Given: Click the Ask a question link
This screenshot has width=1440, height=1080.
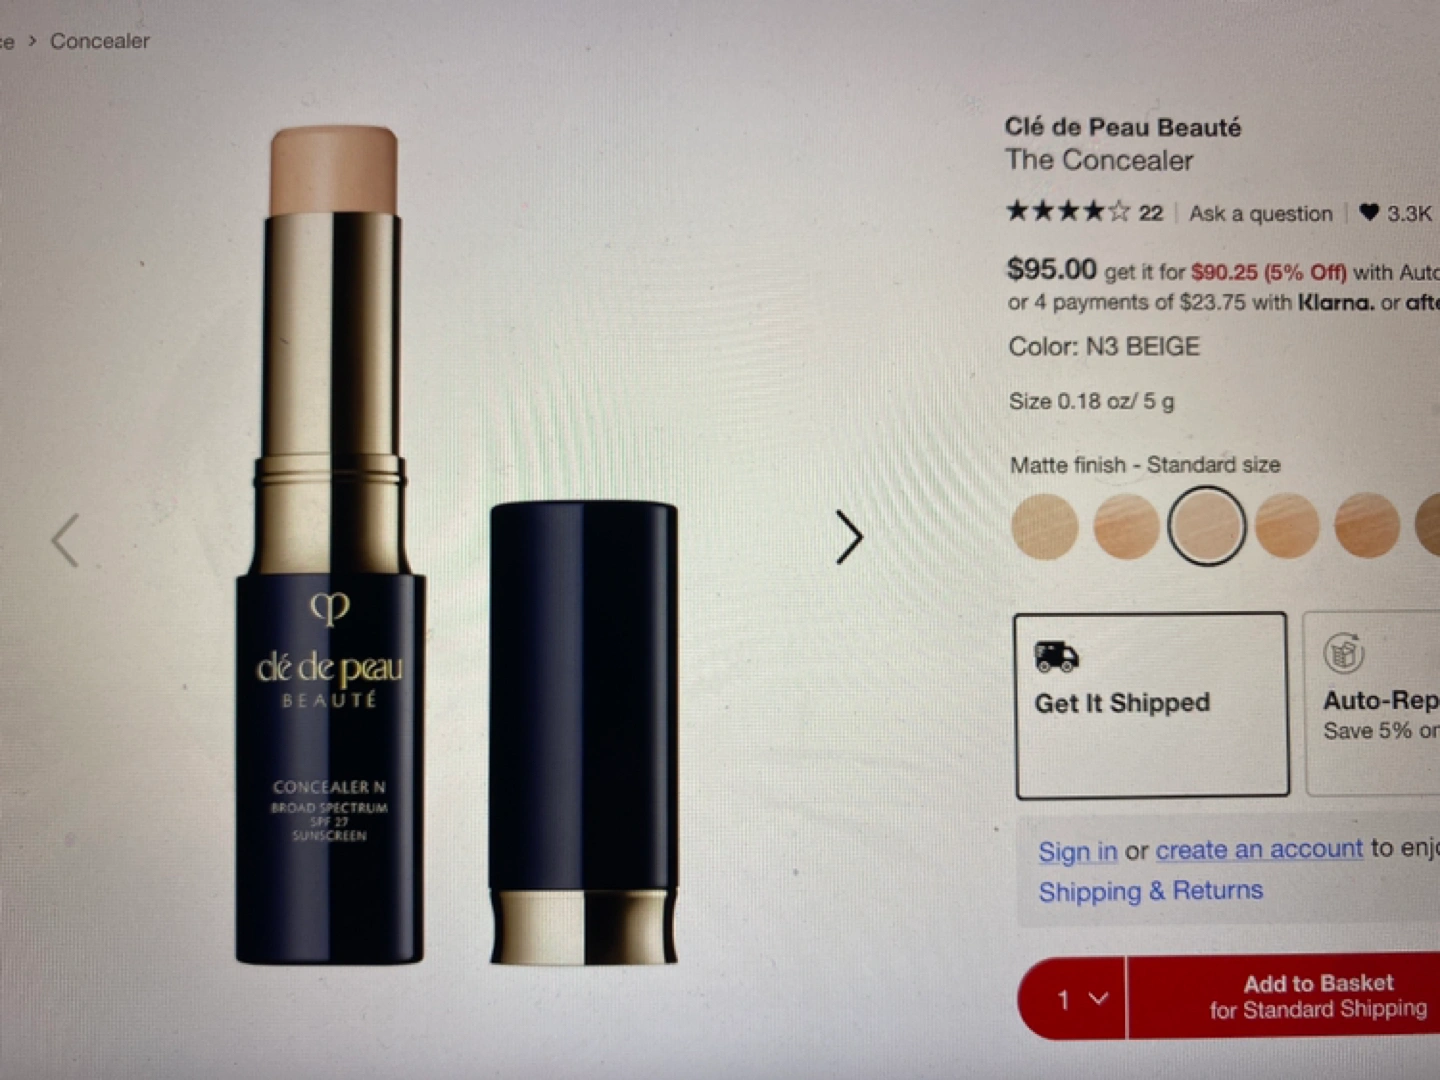Looking at the screenshot, I should point(1260,213).
